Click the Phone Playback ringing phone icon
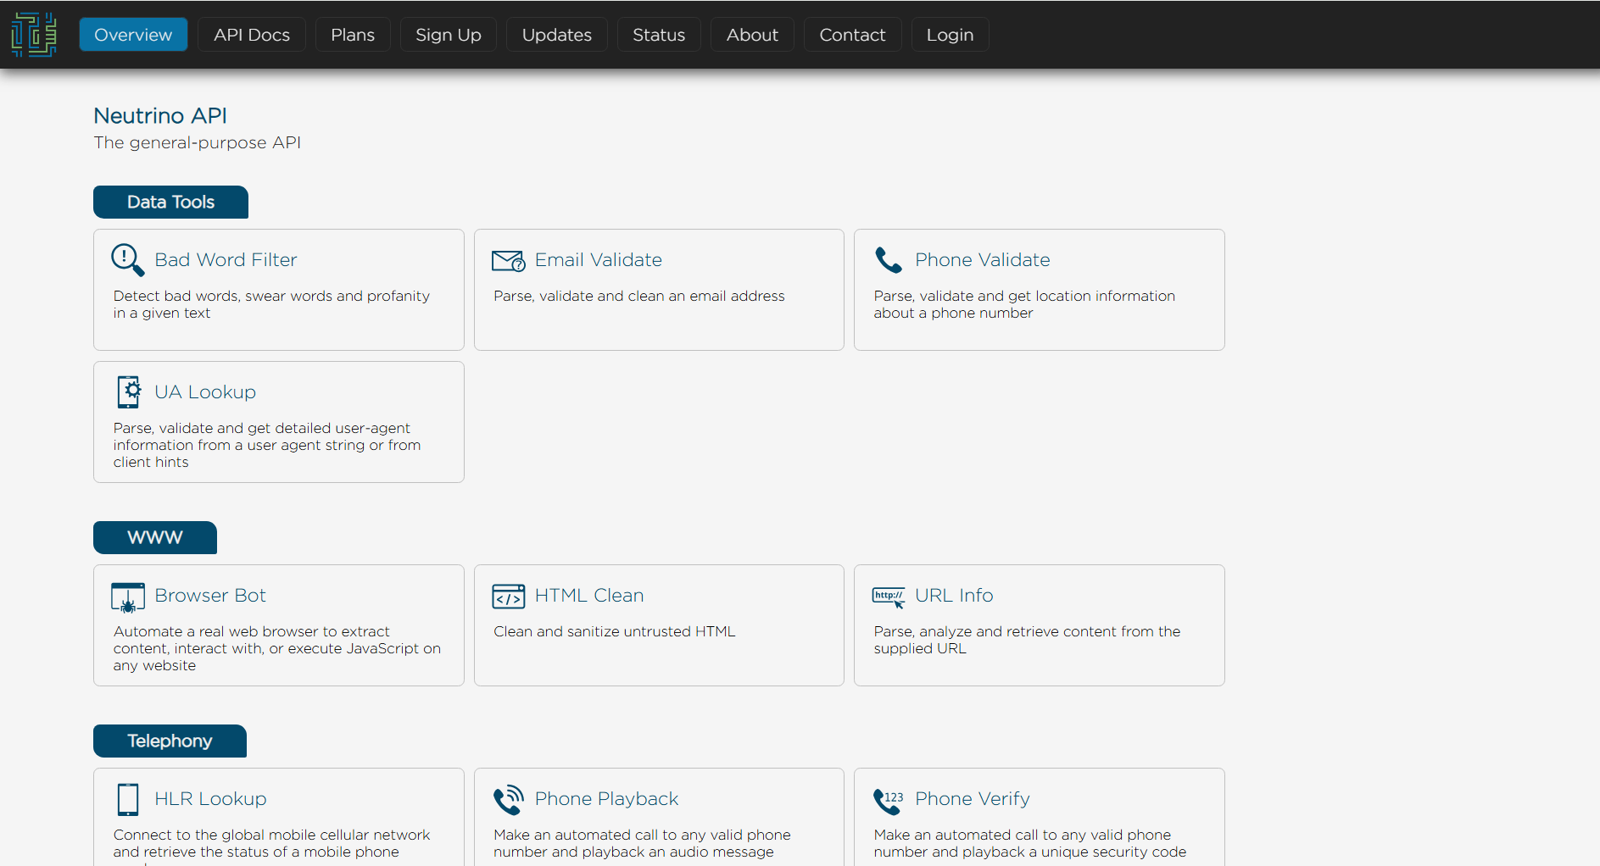This screenshot has height=866, width=1600. (x=508, y=800)
